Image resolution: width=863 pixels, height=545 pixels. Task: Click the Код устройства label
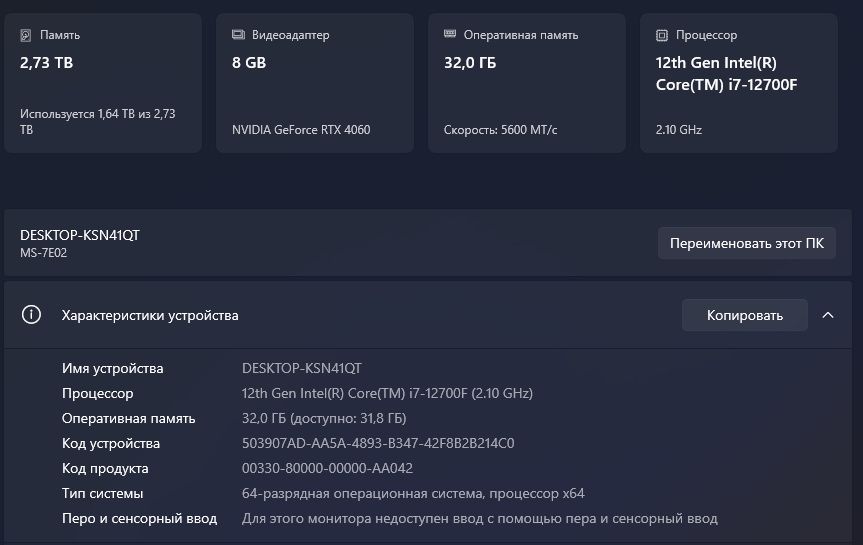[111, 444]
